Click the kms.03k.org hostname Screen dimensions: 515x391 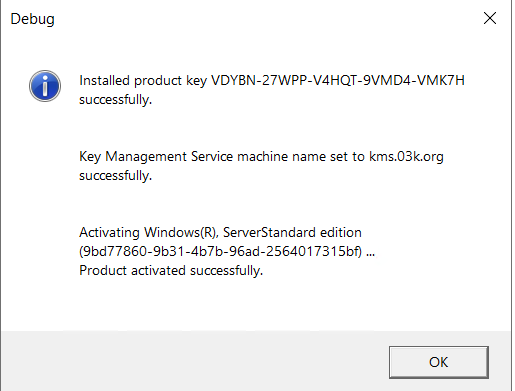point(406,157)
